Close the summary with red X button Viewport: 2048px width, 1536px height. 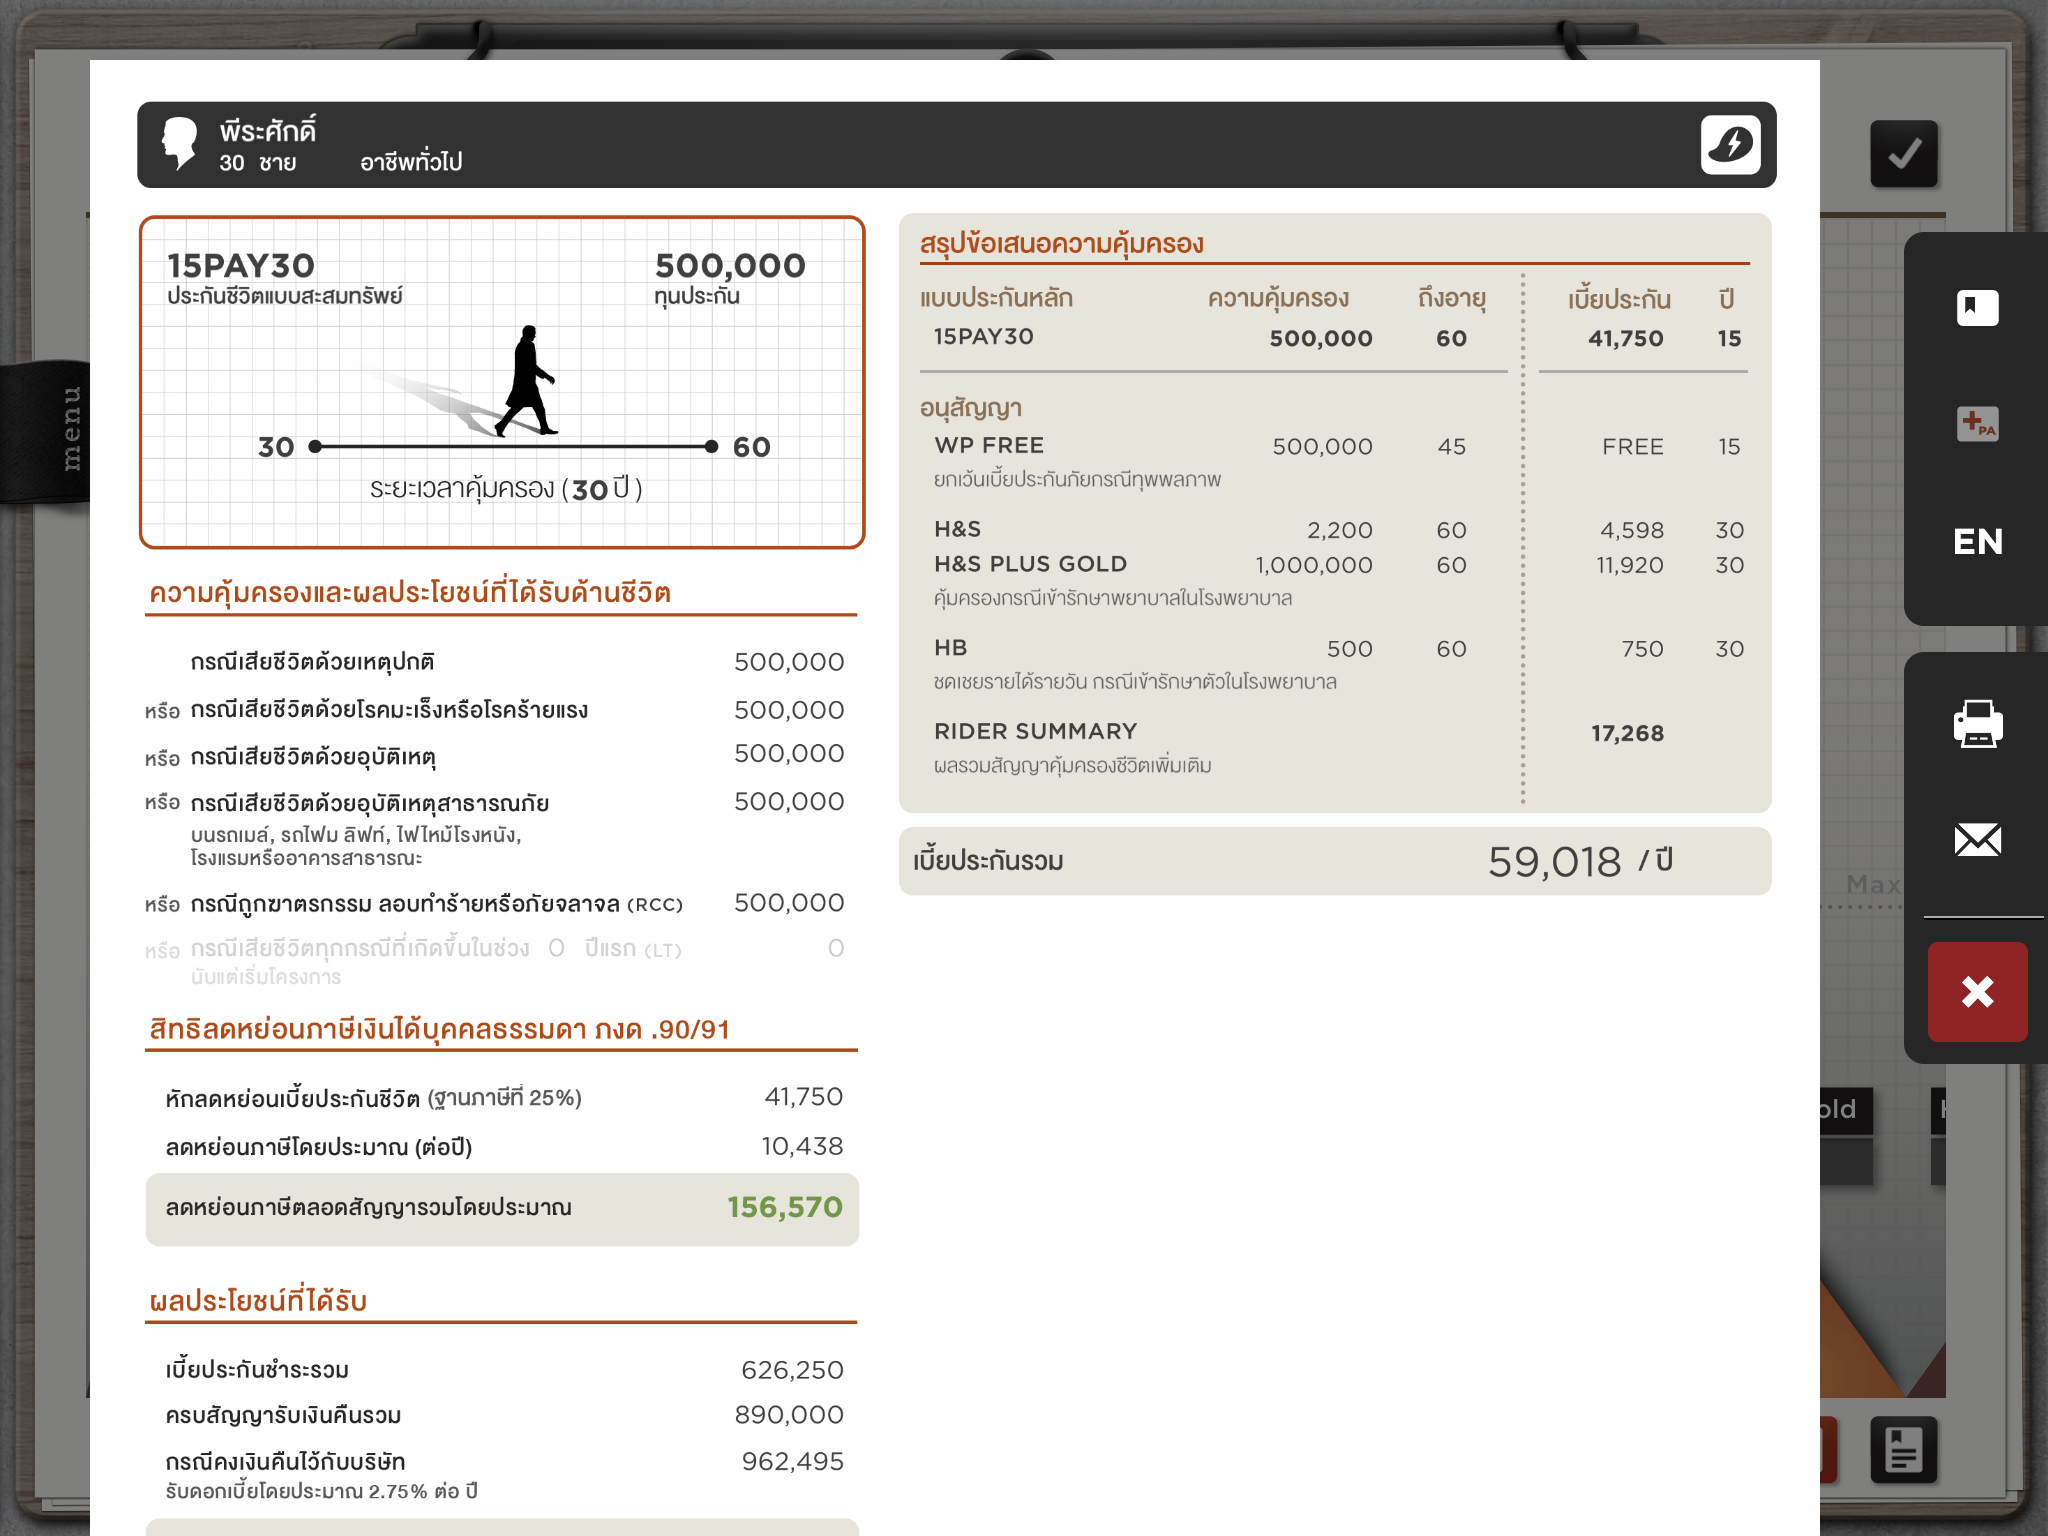click(x=1977, y=992)
